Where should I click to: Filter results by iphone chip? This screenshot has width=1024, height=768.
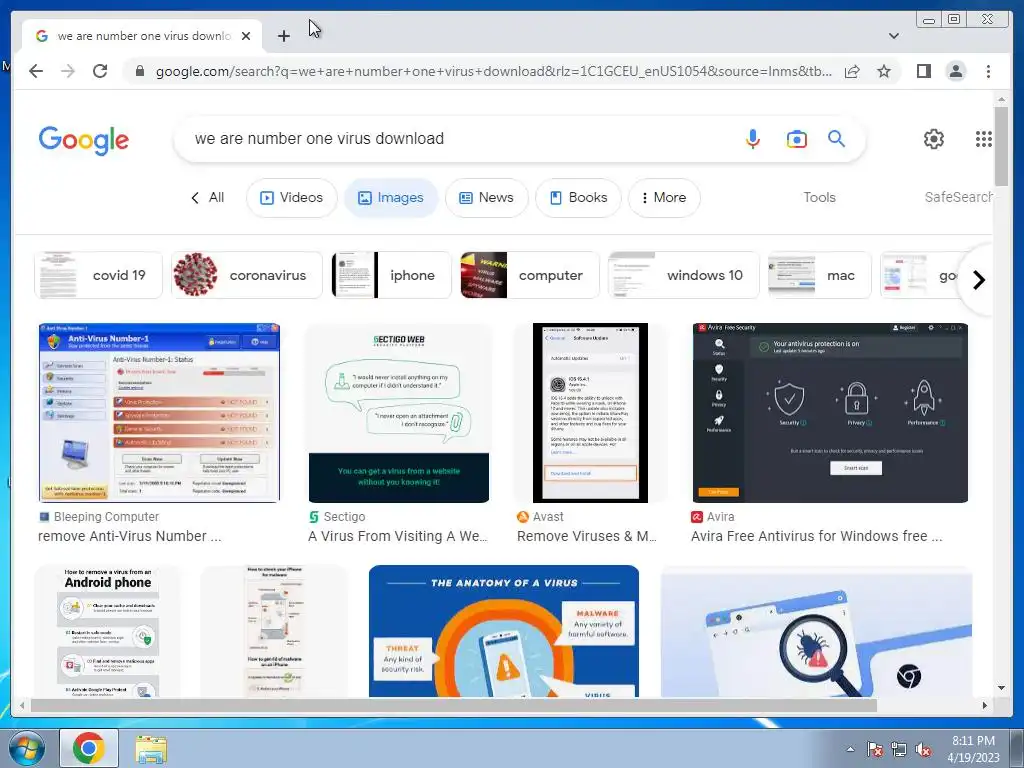(x=391, y=275)
